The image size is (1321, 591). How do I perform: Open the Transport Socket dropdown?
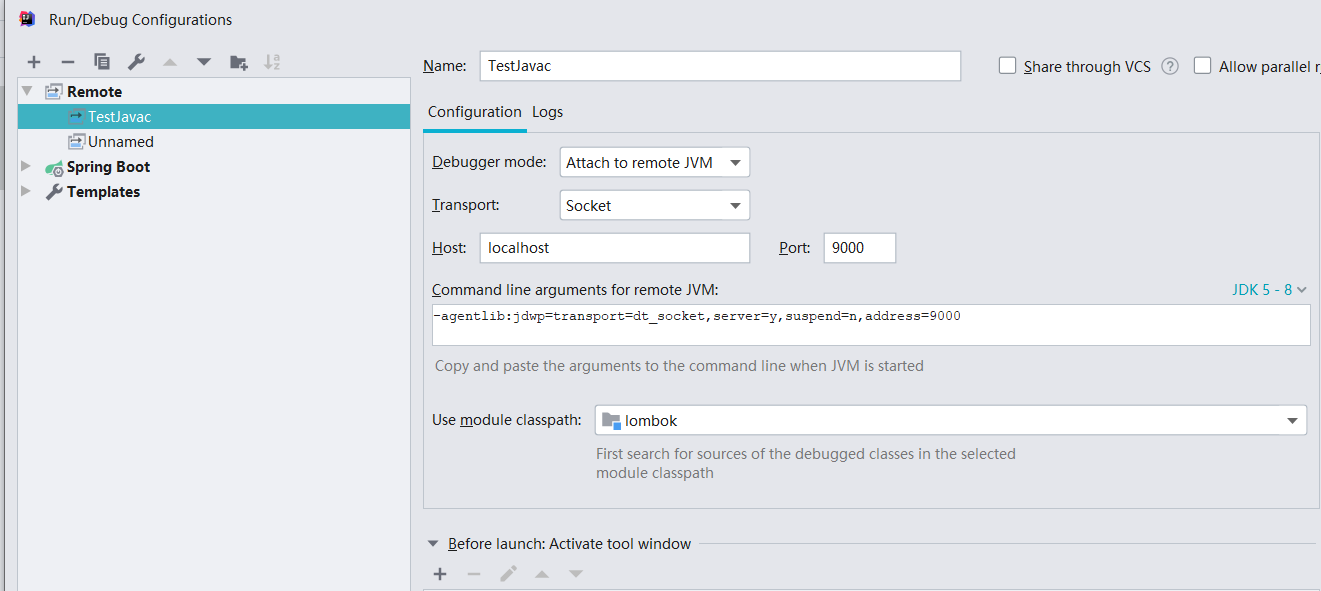point(654,206)
